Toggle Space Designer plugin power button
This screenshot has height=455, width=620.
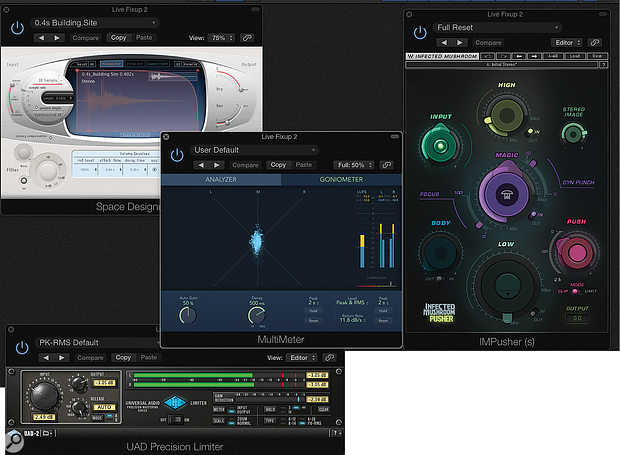[17, 28]
